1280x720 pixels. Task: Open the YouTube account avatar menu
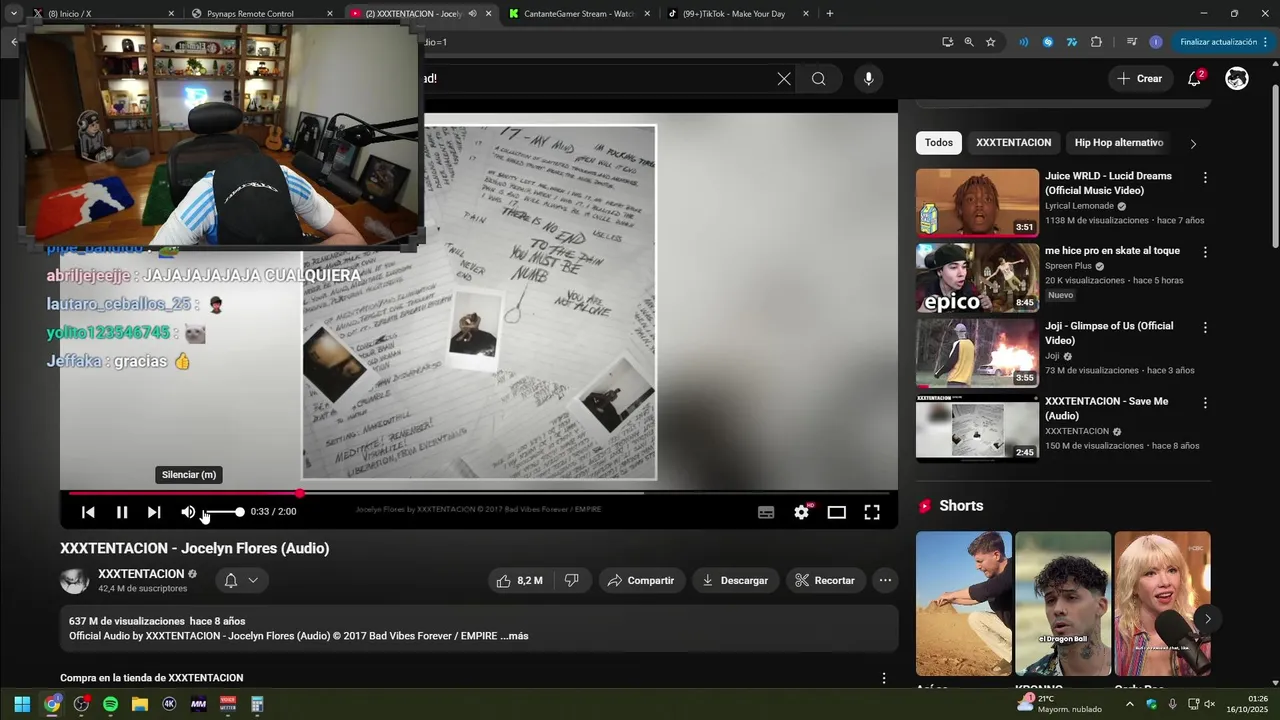click(x=1237, y=79)
